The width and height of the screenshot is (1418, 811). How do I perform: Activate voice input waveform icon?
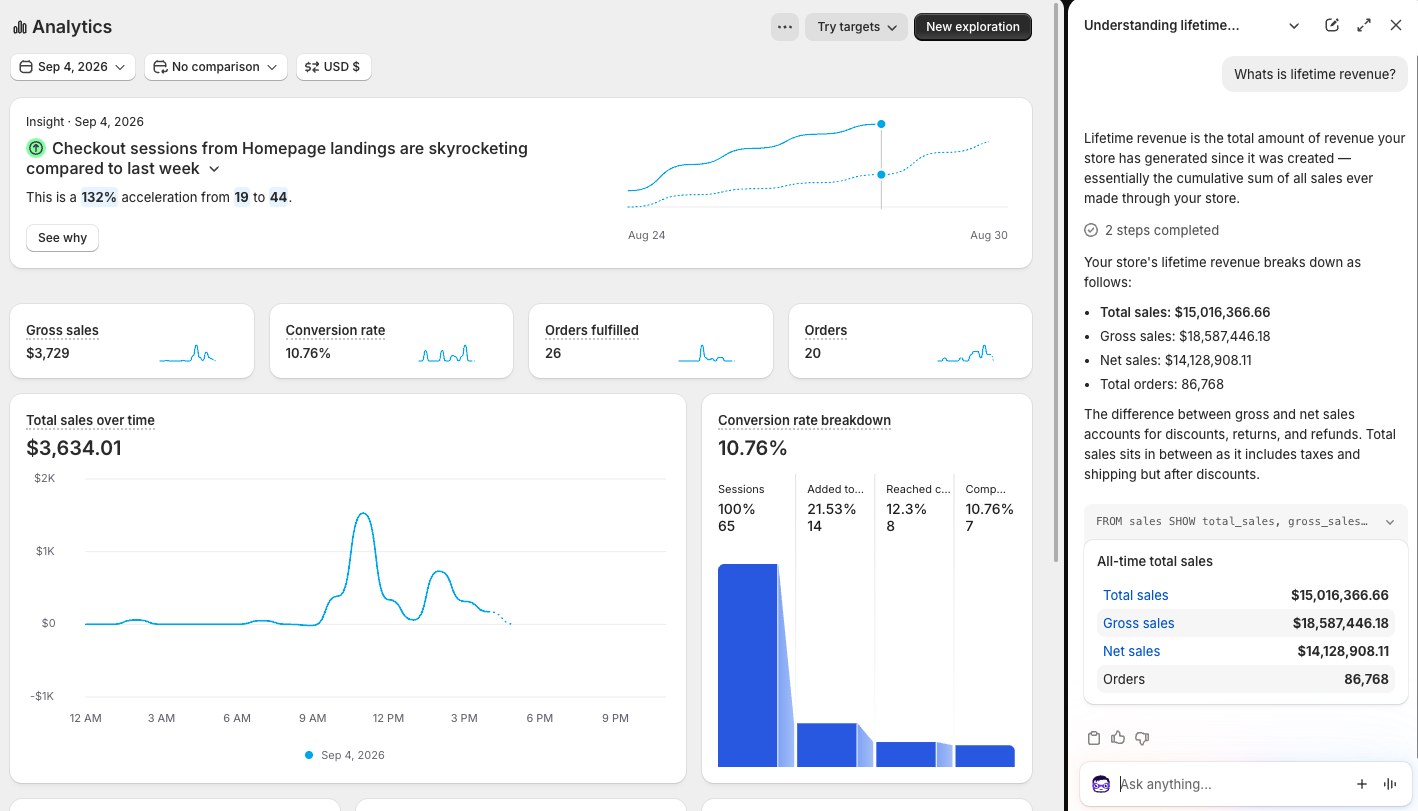1390,784
